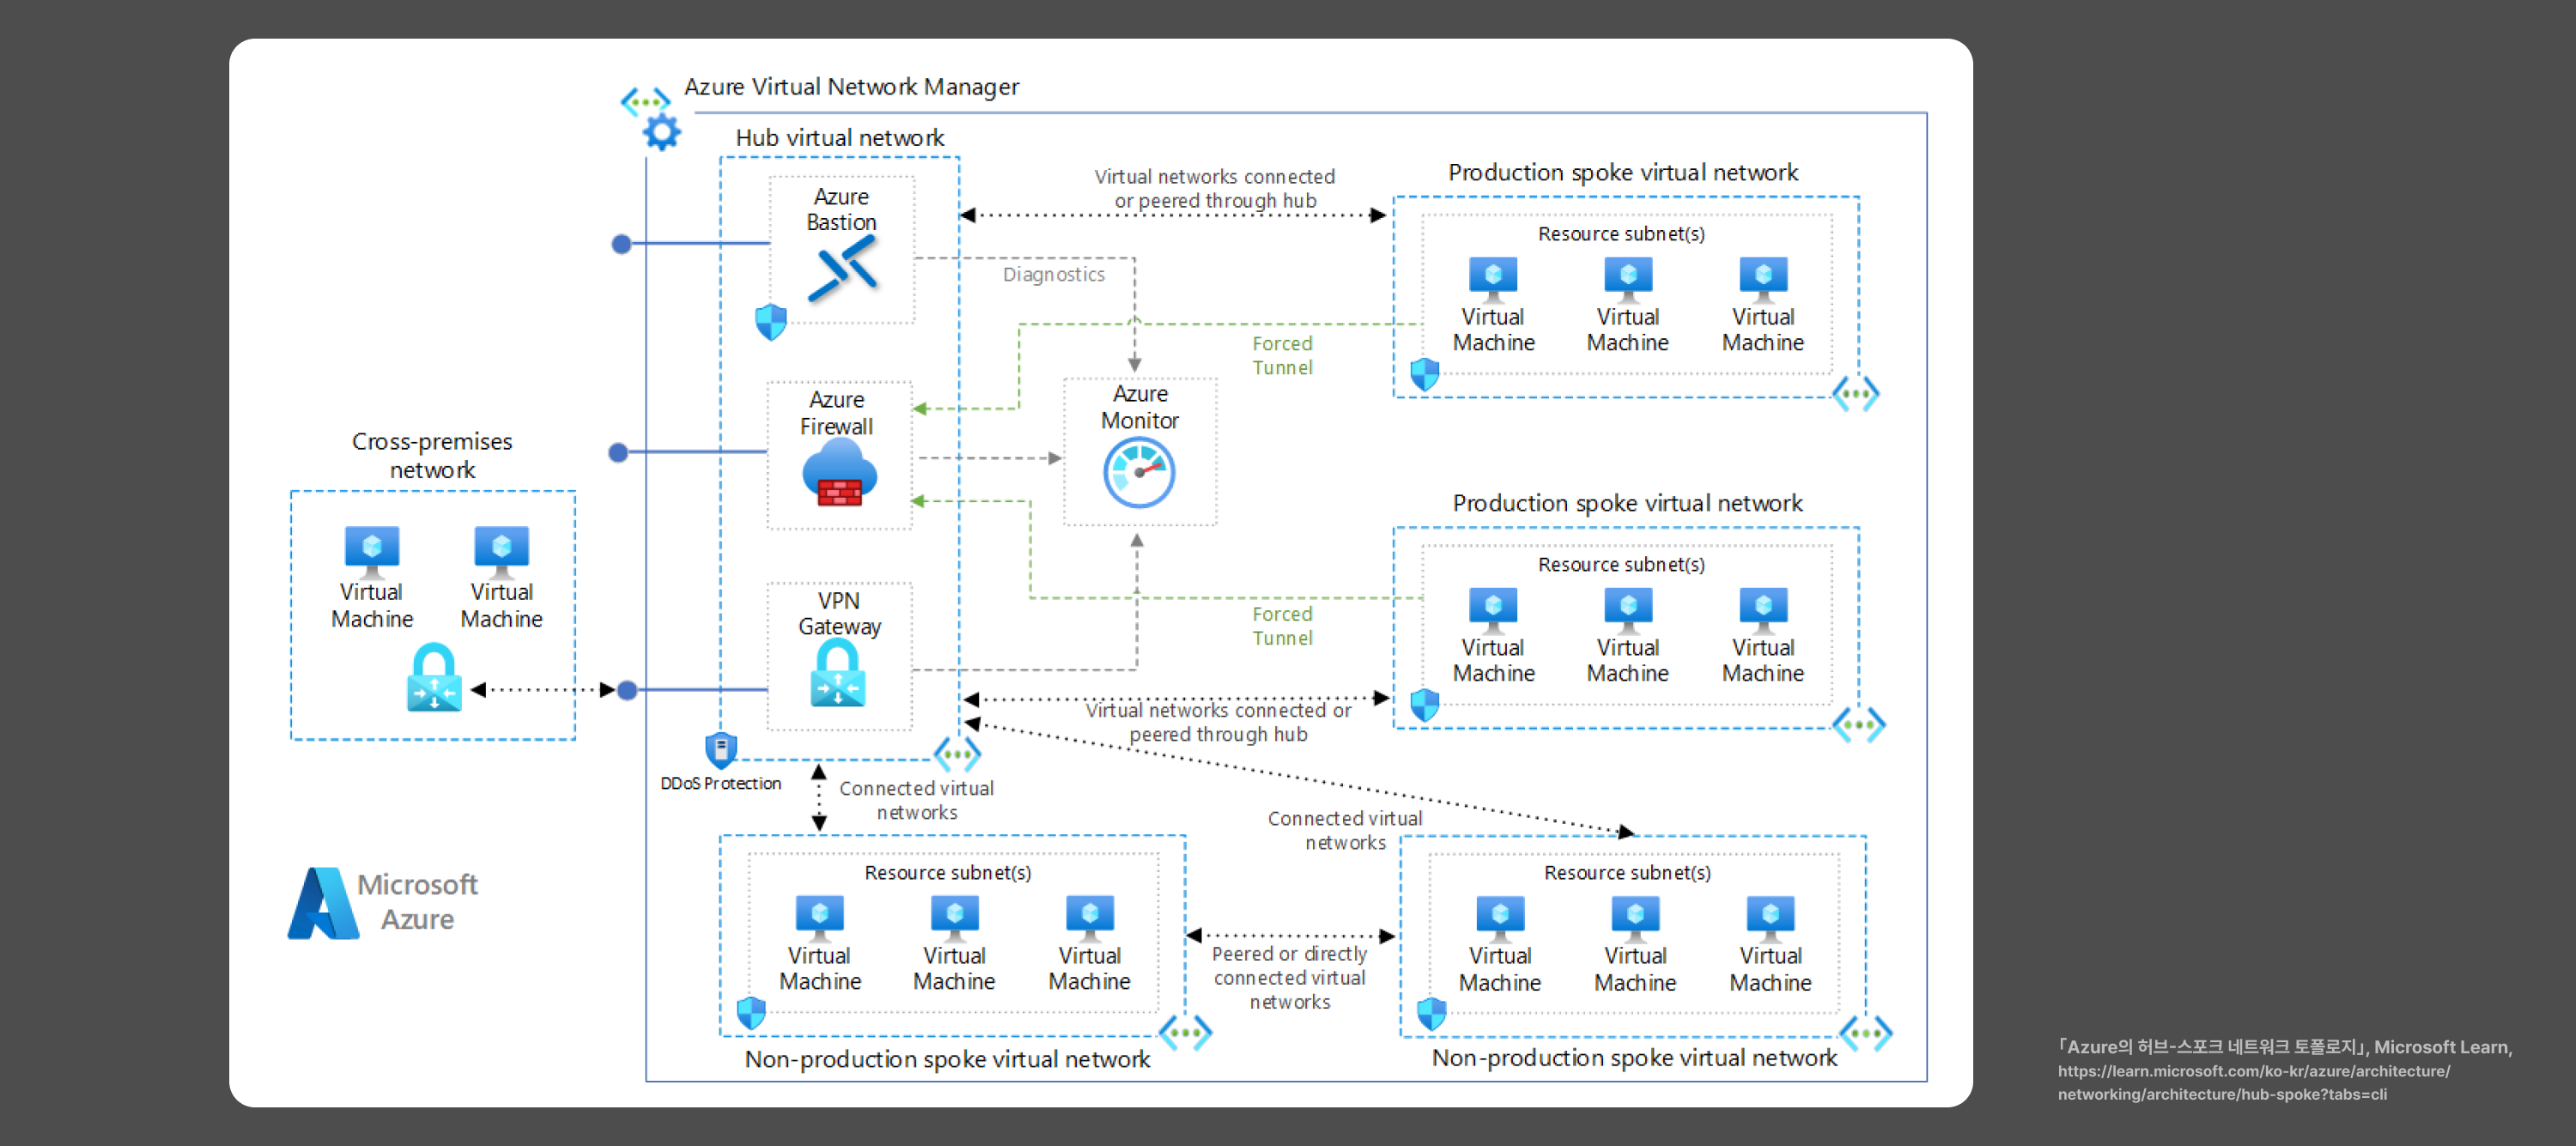Click the upper production spoke virtual network icon
The width and height of the screenshot is (2576, 1146).
coord(1856,394)
